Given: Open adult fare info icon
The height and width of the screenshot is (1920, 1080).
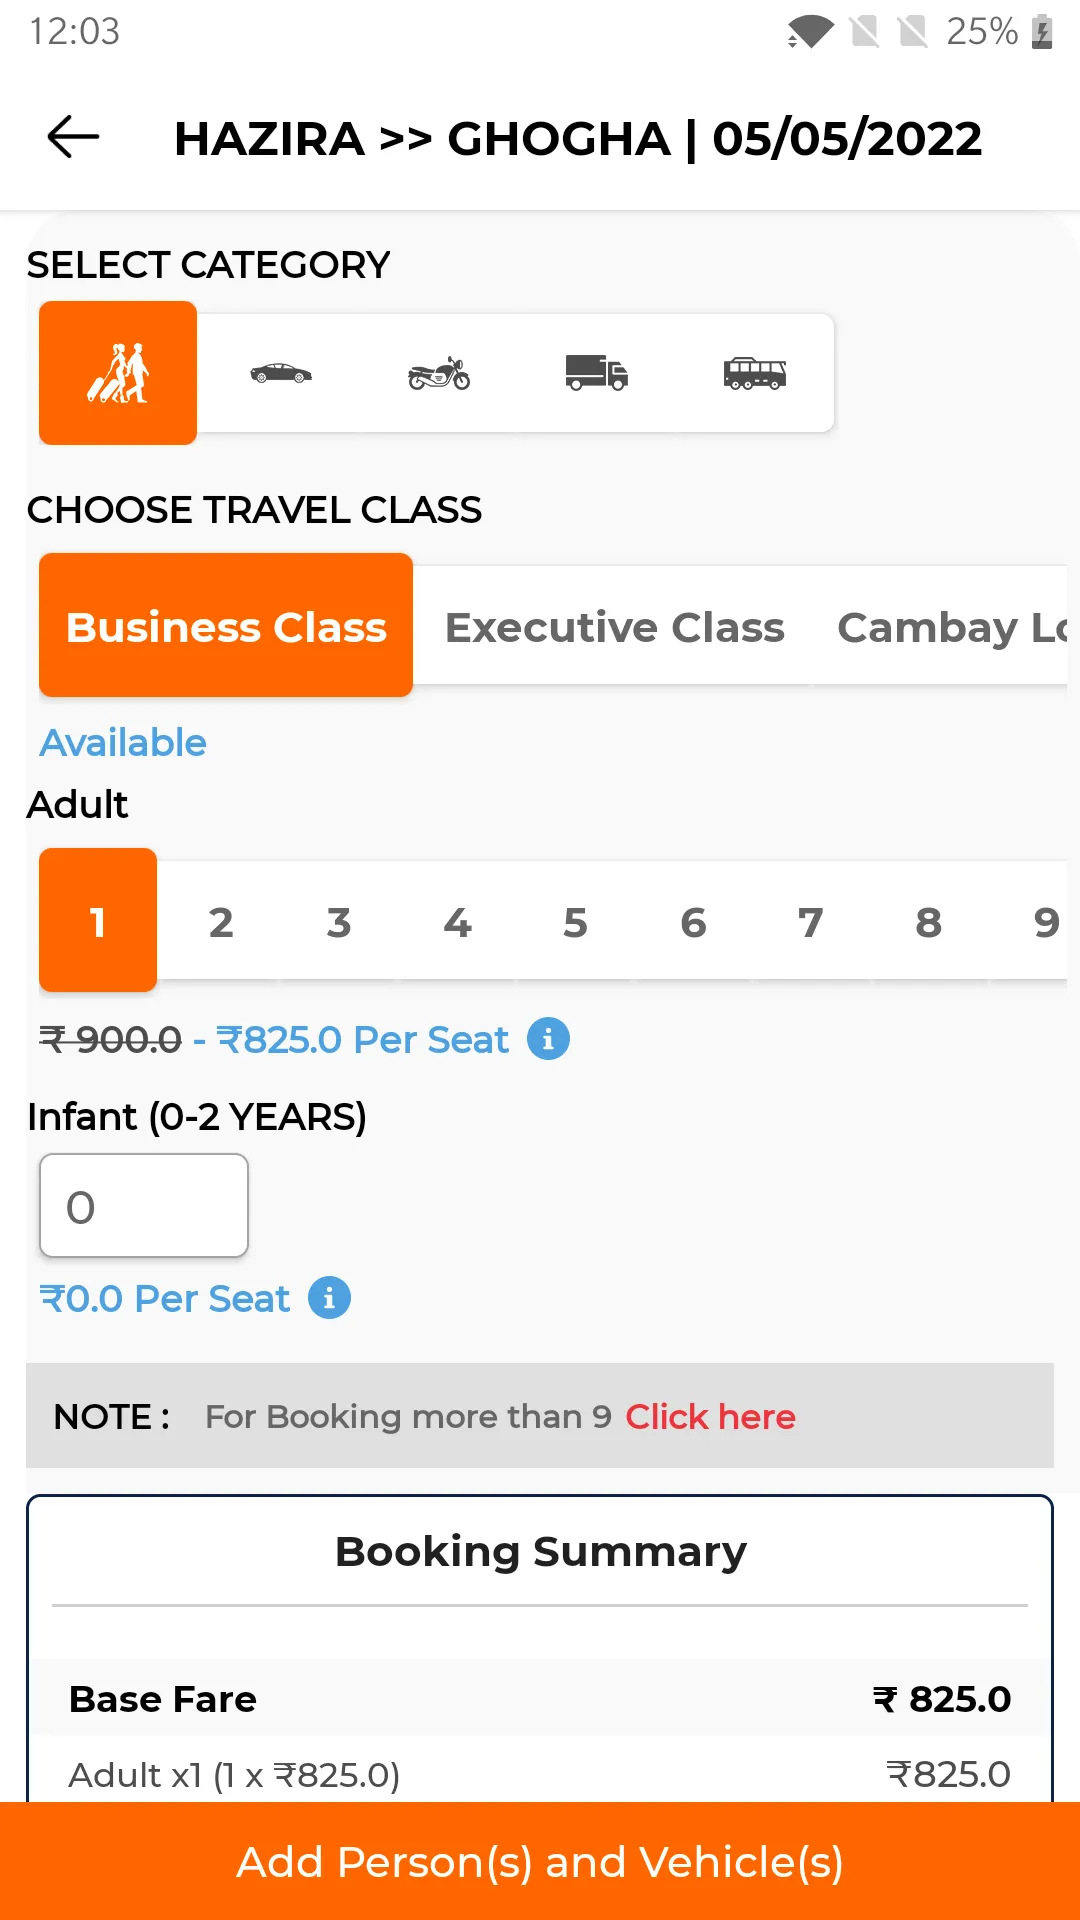Looking at the screenshot, I should click(548, 1039).
